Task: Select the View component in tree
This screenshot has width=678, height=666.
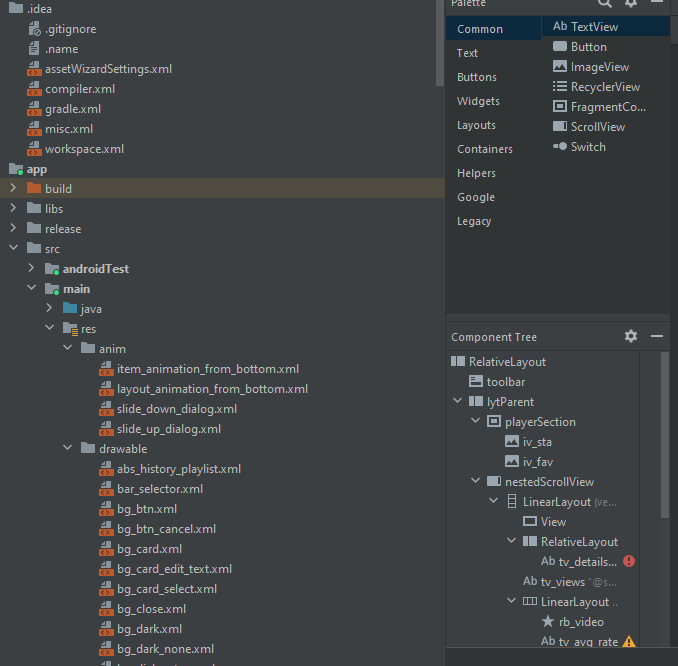Action: [544, 522]
